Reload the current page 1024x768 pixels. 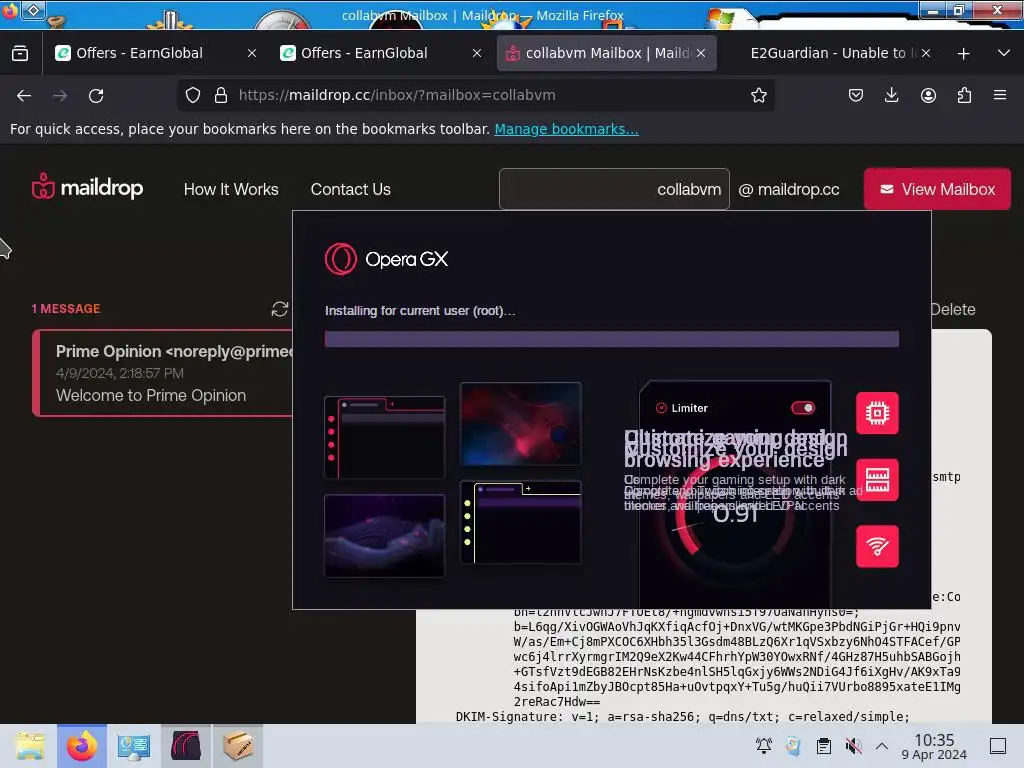click(x=96, y=95)
